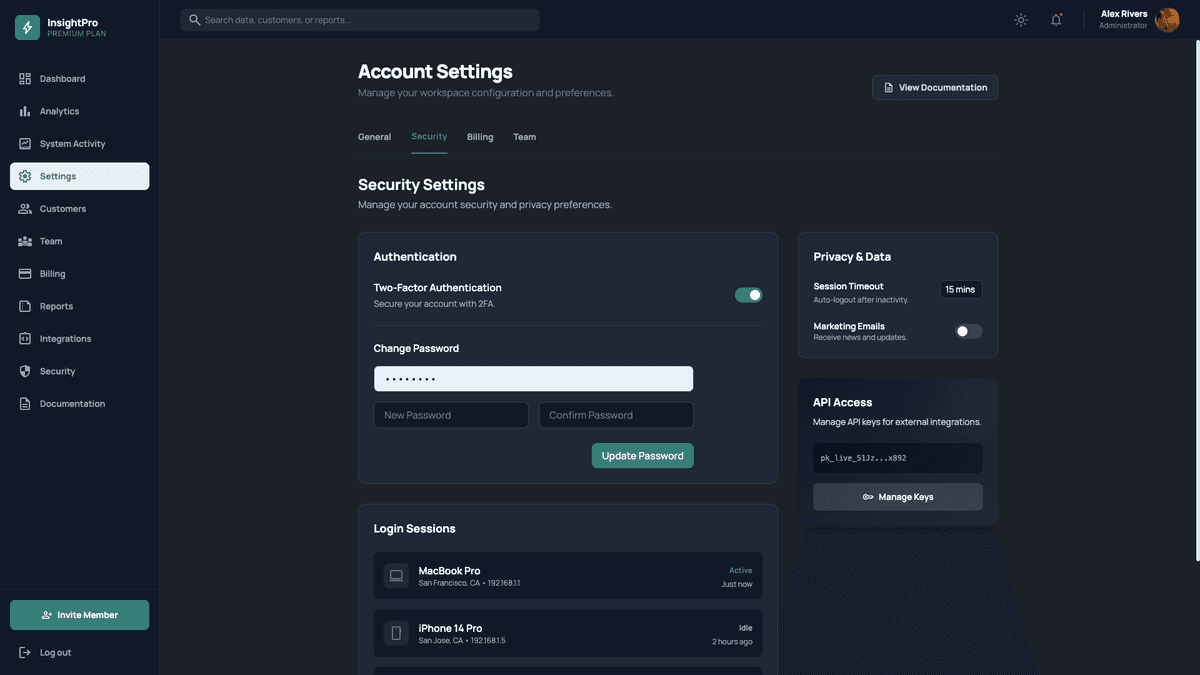The image size is (1200, 675).
Task: Click the Integrations icon in sidebar
Action: [22, 338]
